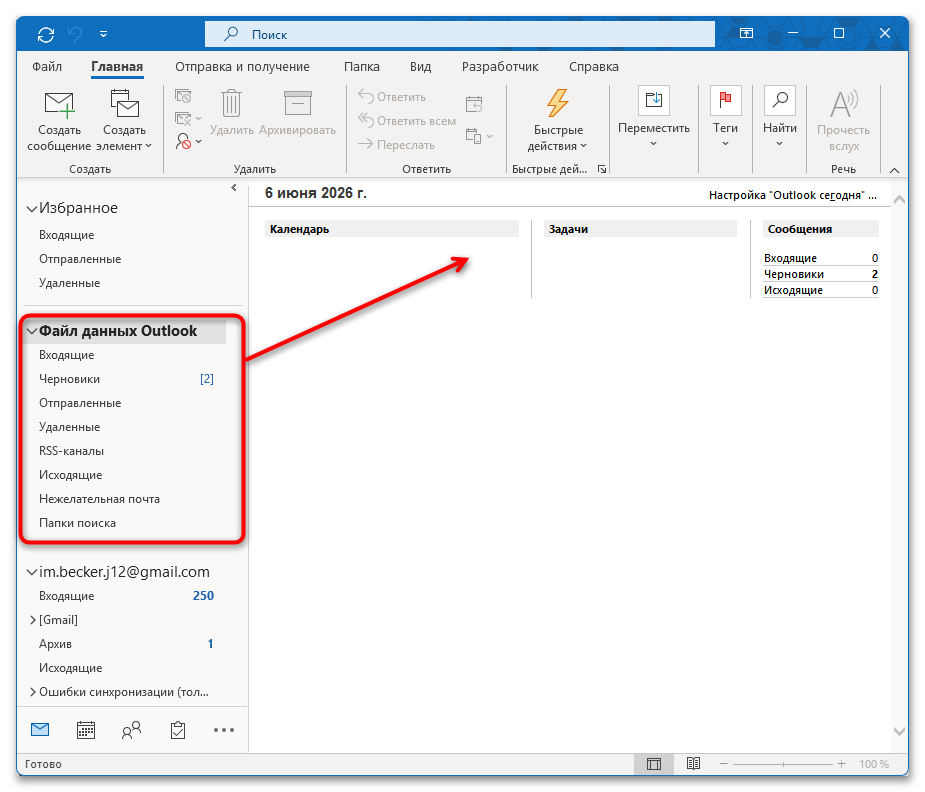Switch to the Главная tab
The height and width of the screenshot is (792, 925).
(x=117, y=67)
